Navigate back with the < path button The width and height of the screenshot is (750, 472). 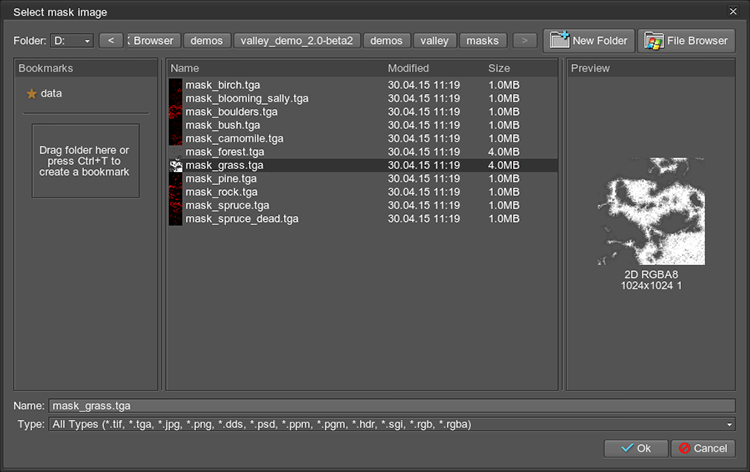pos(110,41)
